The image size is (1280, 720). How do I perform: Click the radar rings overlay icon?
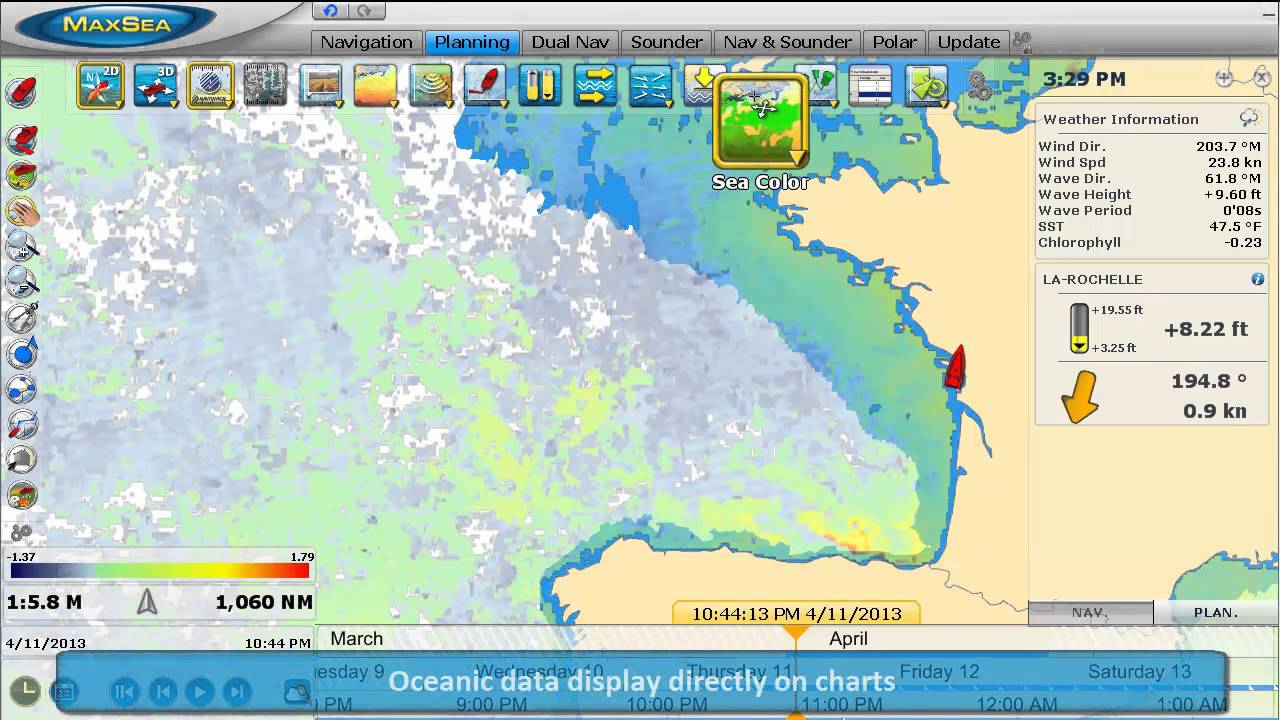pyautogui.click(x=430, y=85)
